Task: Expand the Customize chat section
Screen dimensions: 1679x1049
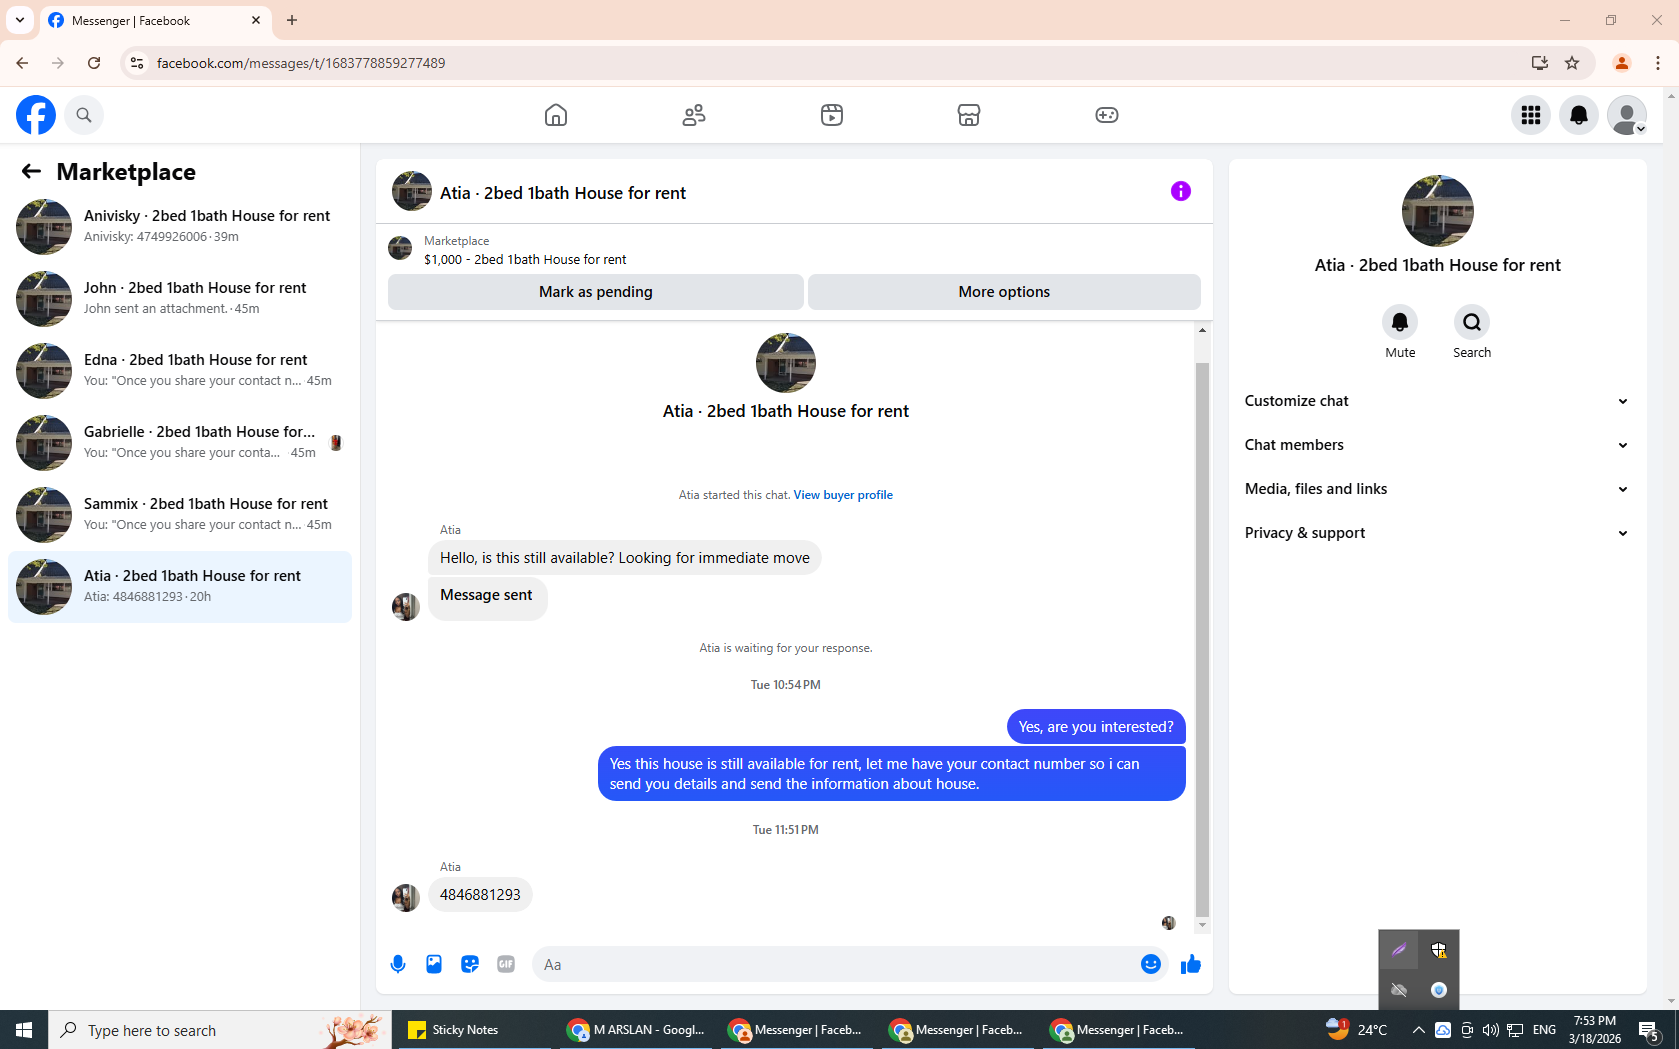Action: (x=1438, y=401)
